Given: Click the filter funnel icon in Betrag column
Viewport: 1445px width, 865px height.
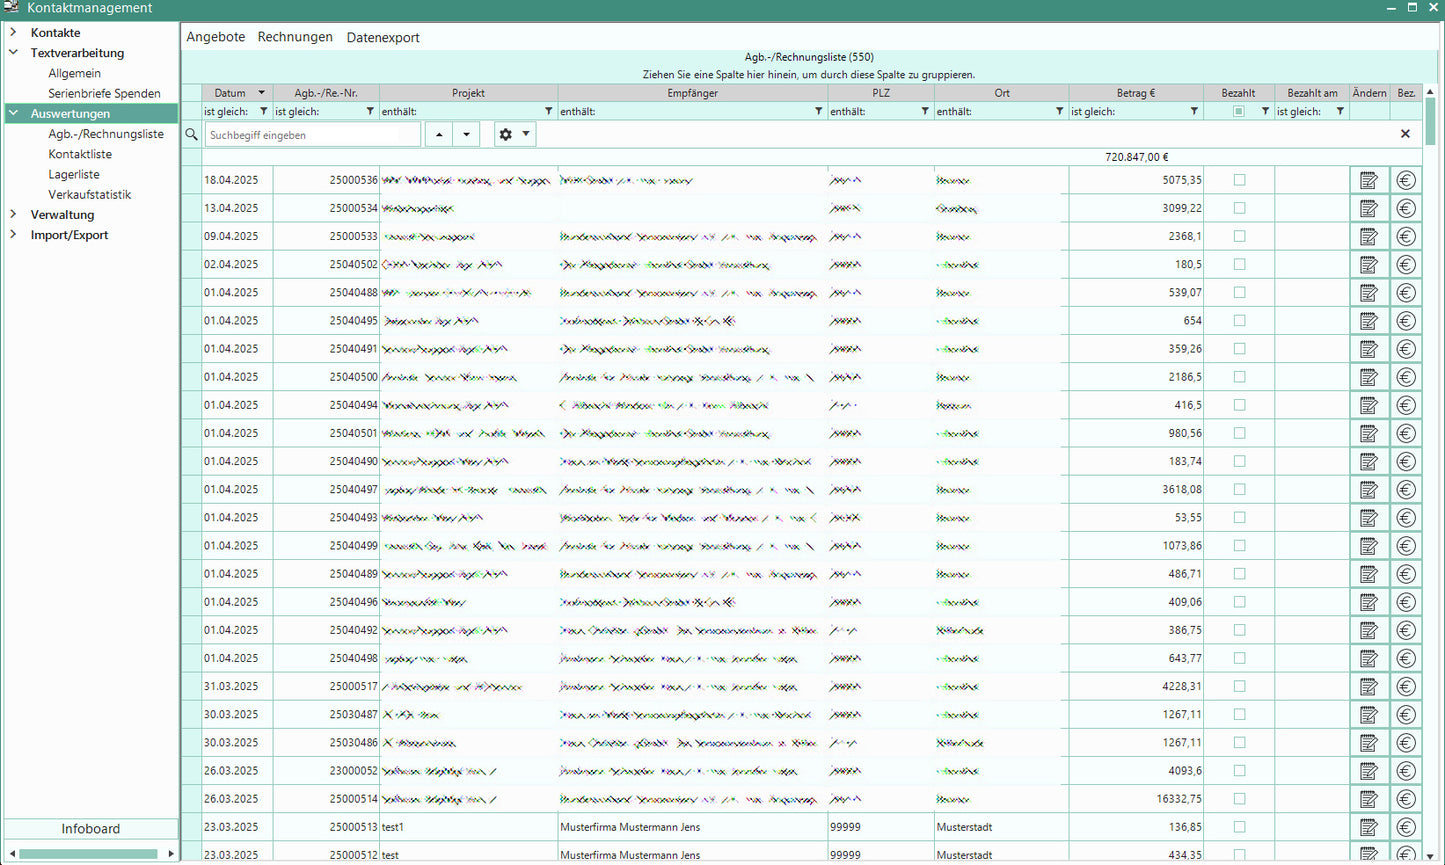Looking at the screenshot, I should click(x=1194, y=112).
